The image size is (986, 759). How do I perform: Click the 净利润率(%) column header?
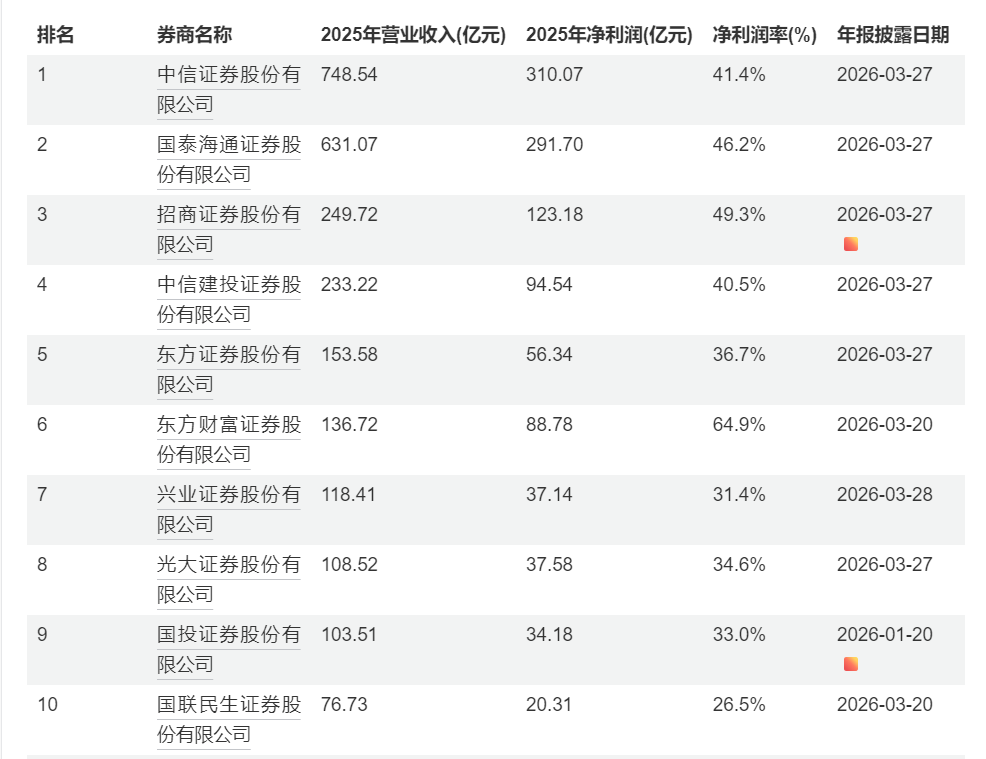(764, 35)
